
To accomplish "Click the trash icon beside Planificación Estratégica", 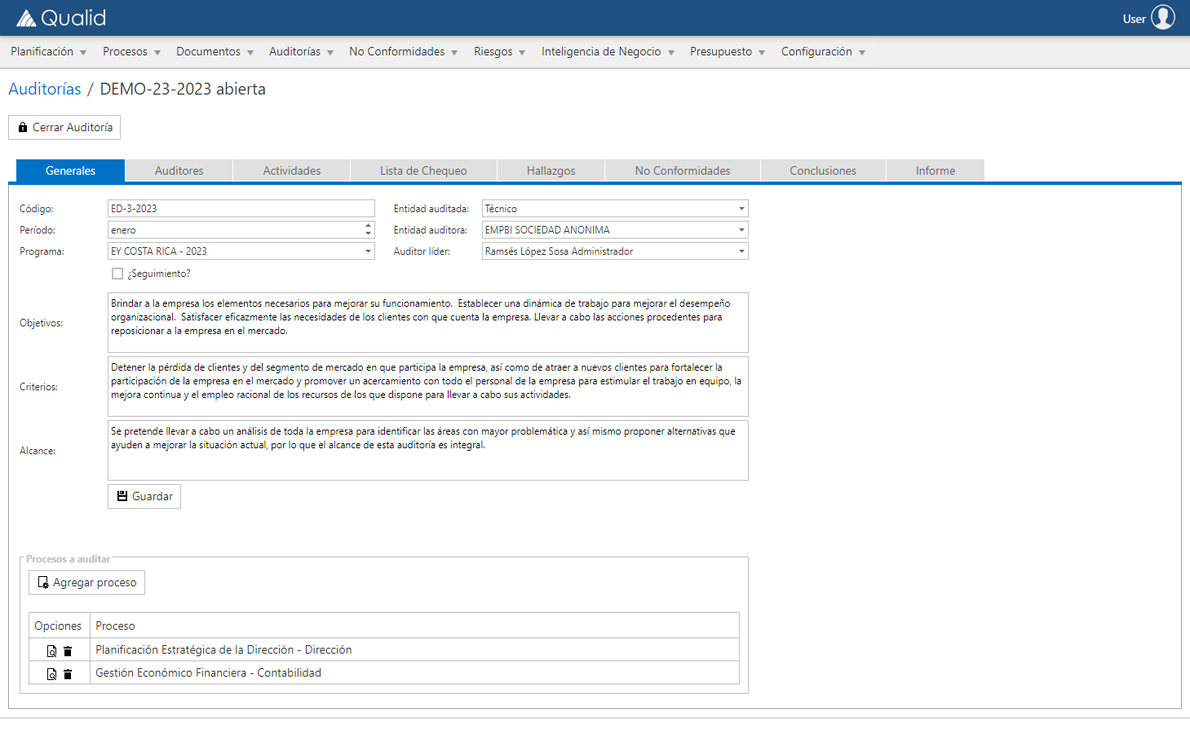I will 66,650.
